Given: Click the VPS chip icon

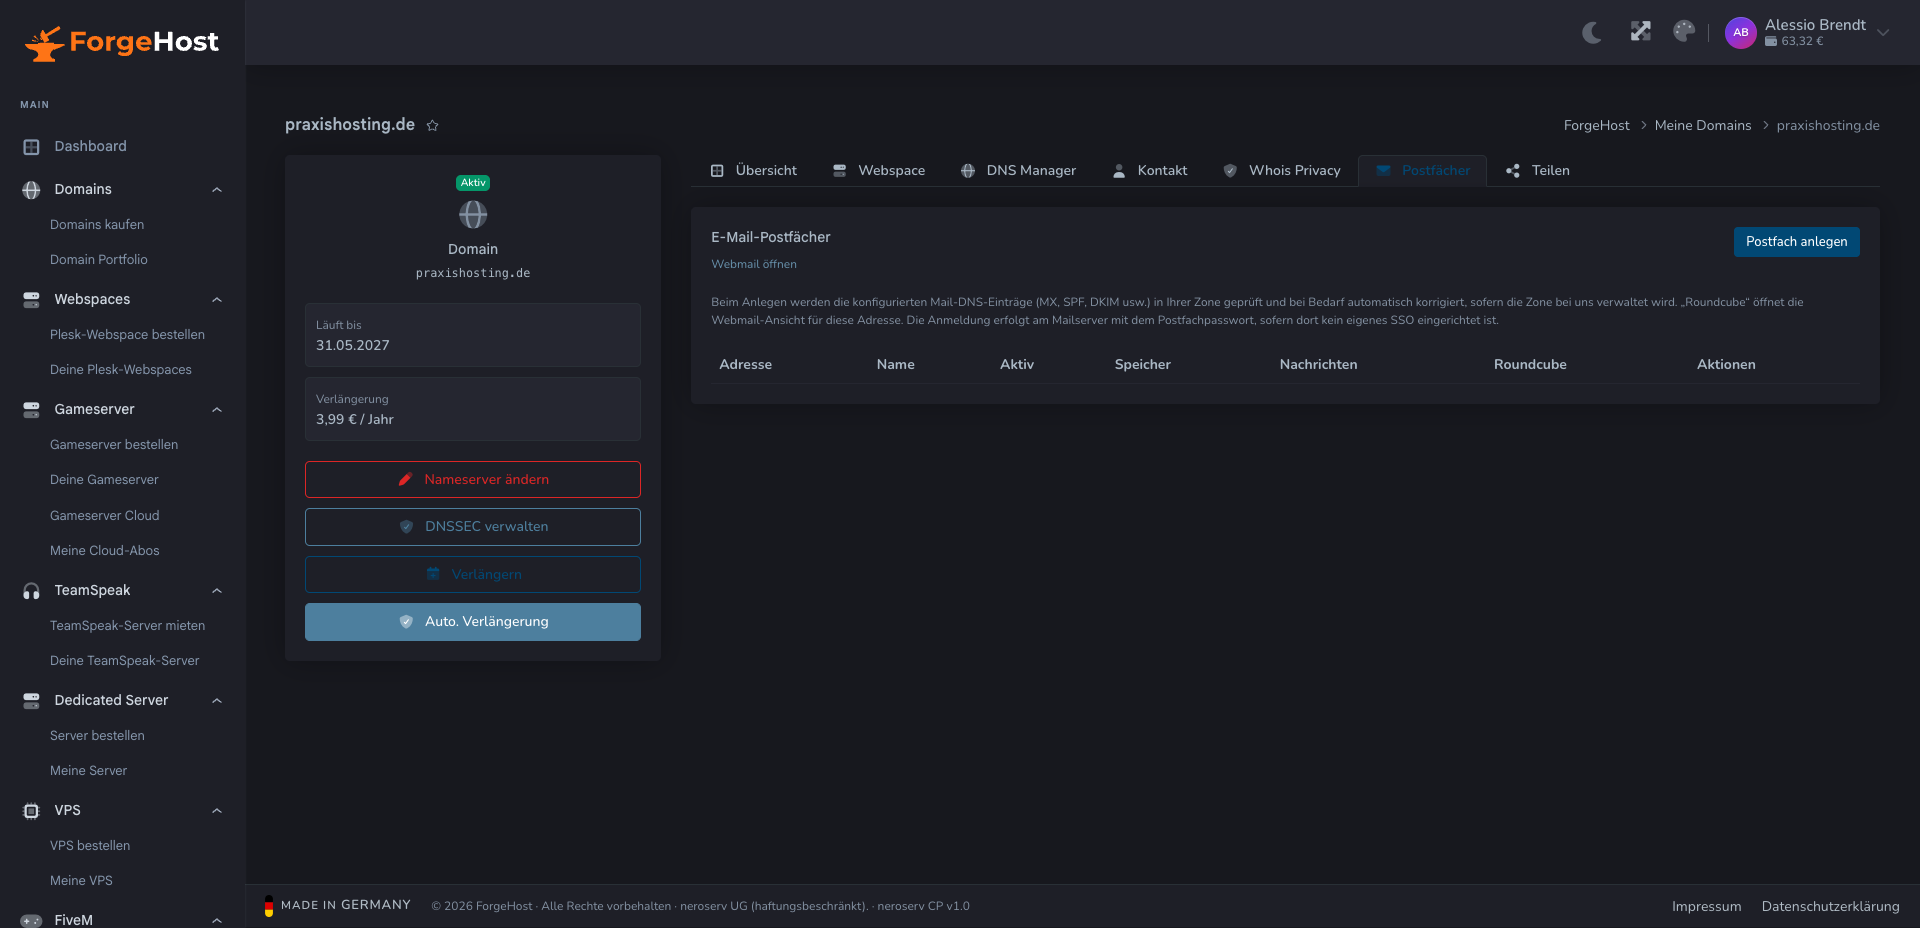Looking at the screenshot, I should (31, 811).
